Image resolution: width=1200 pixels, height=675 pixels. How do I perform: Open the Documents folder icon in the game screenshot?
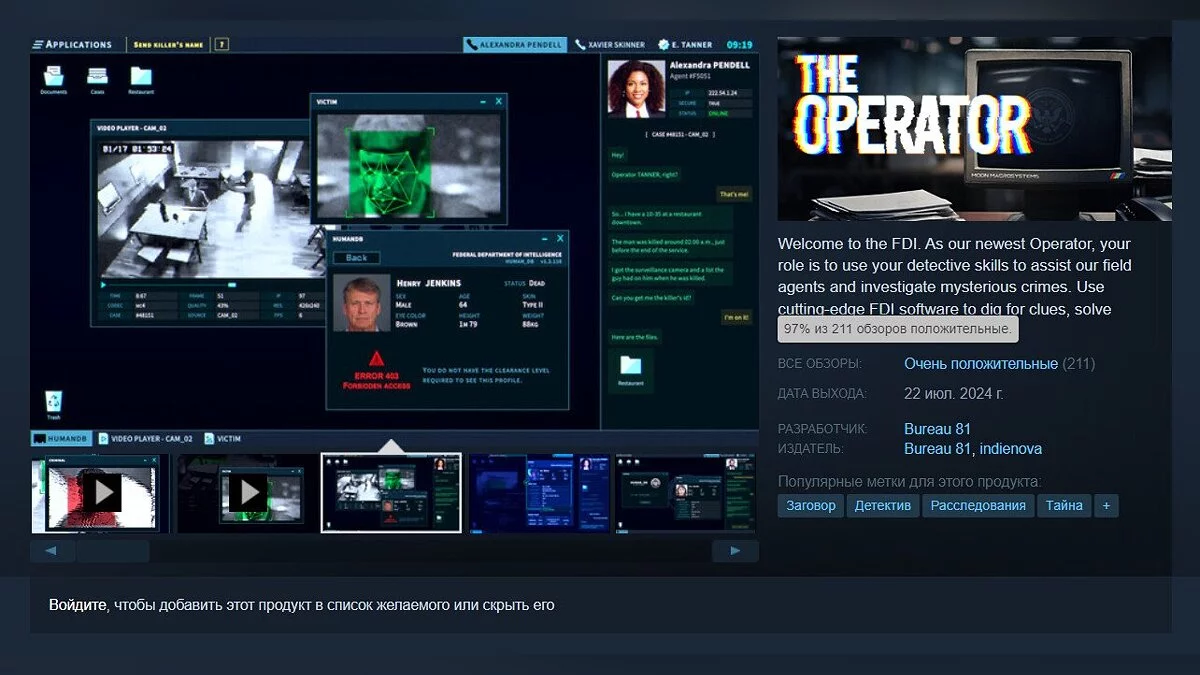(x=53, y=77)
